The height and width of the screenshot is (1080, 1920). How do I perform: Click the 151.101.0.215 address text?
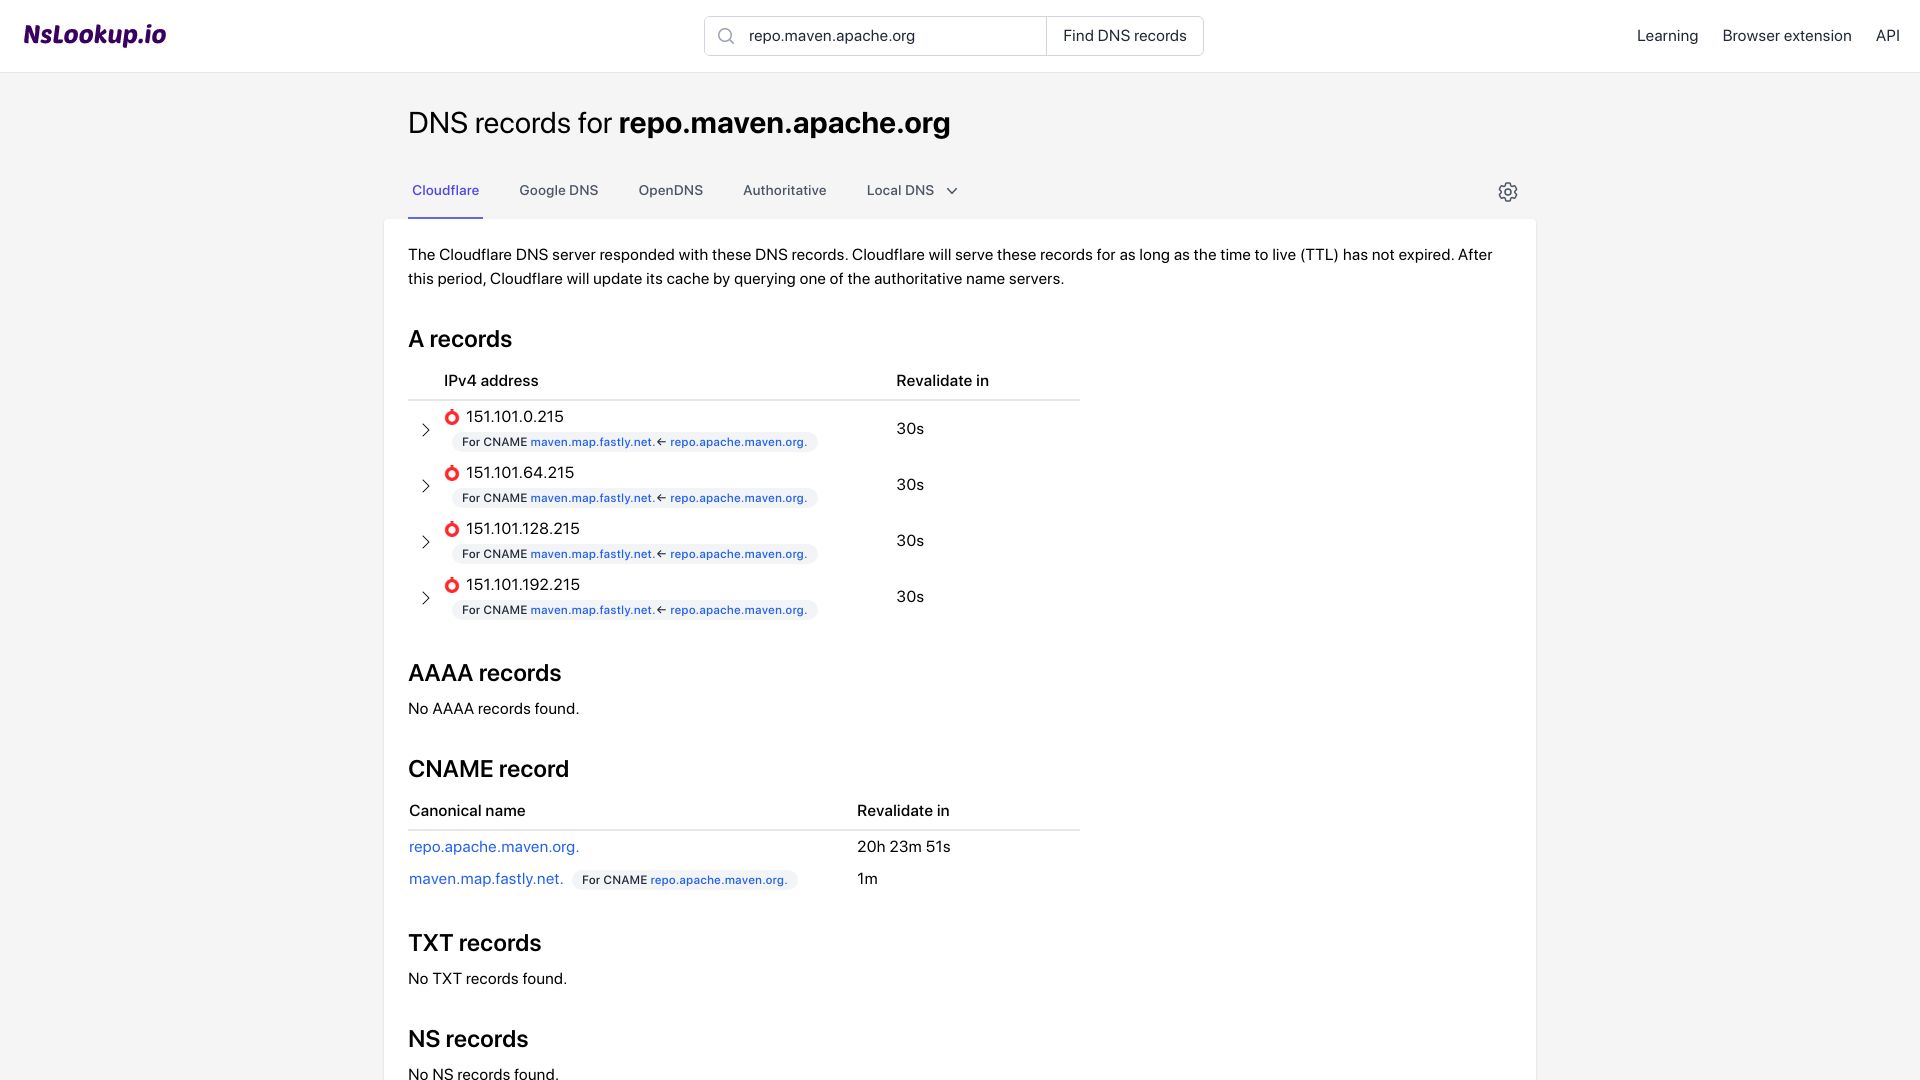pyautogui.click(x=514, y=417)
